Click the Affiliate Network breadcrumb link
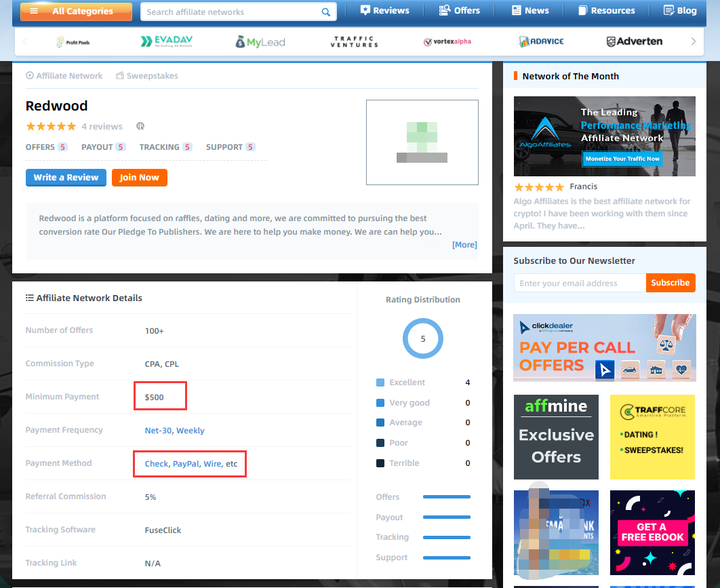This screenshot has width=720, height=588. 64,76
